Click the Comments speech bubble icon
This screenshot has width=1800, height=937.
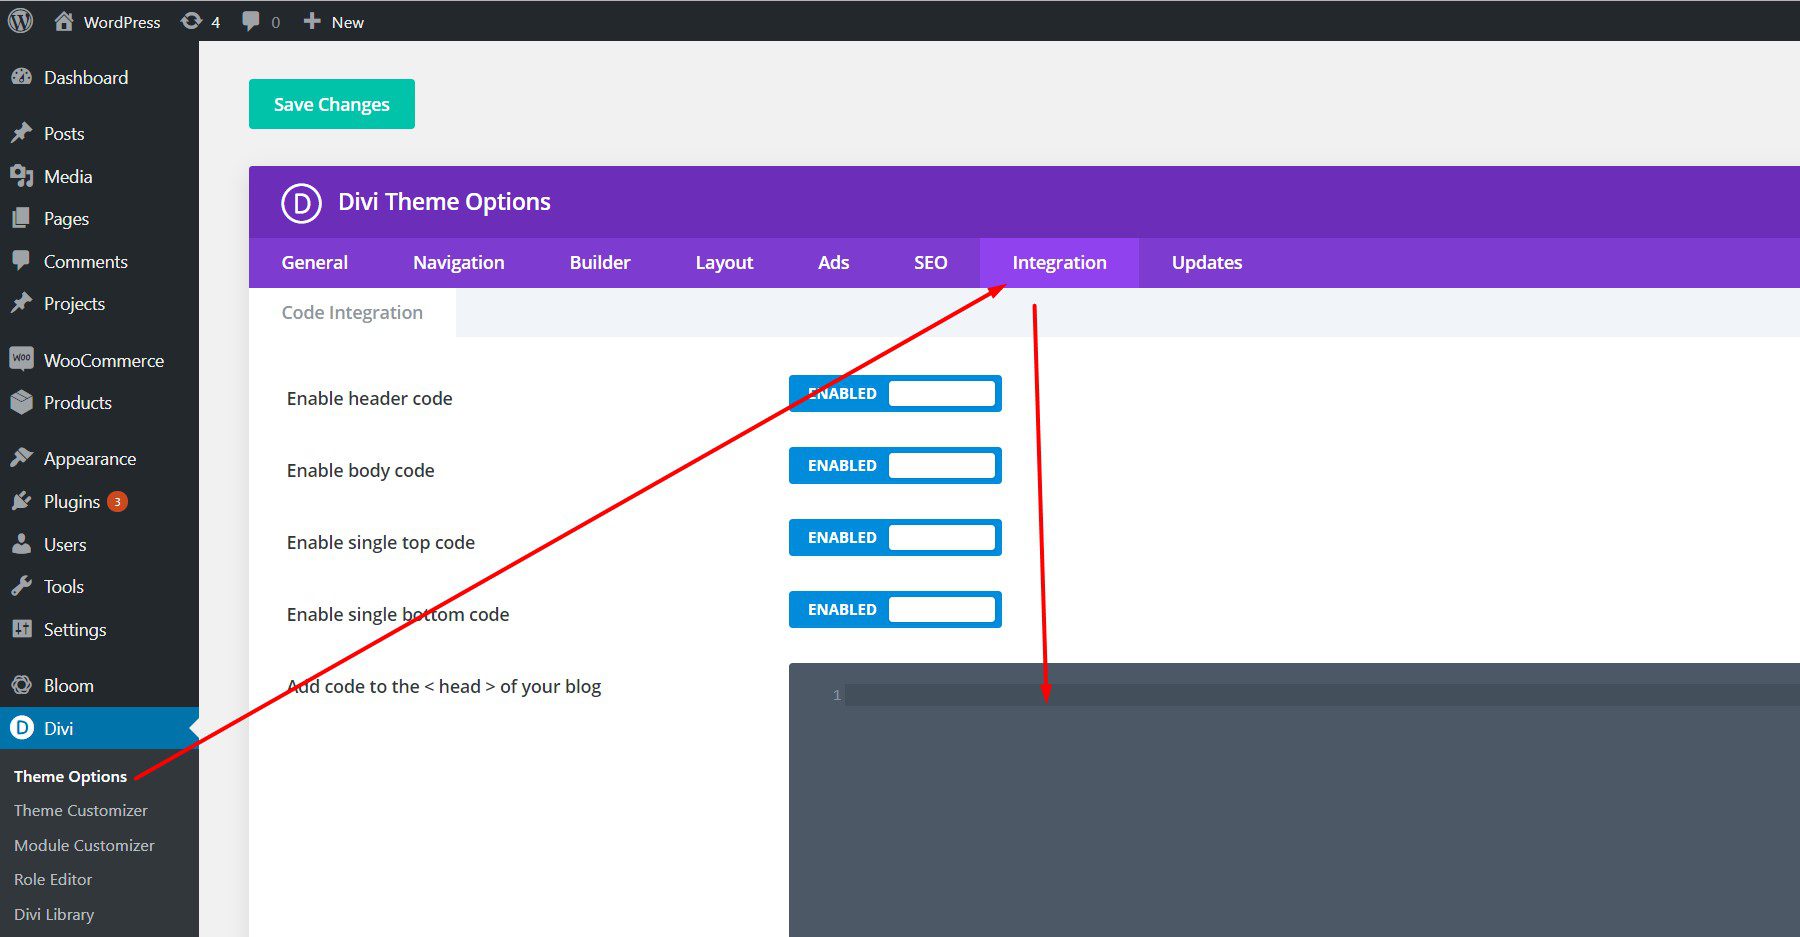coord(22,261)
